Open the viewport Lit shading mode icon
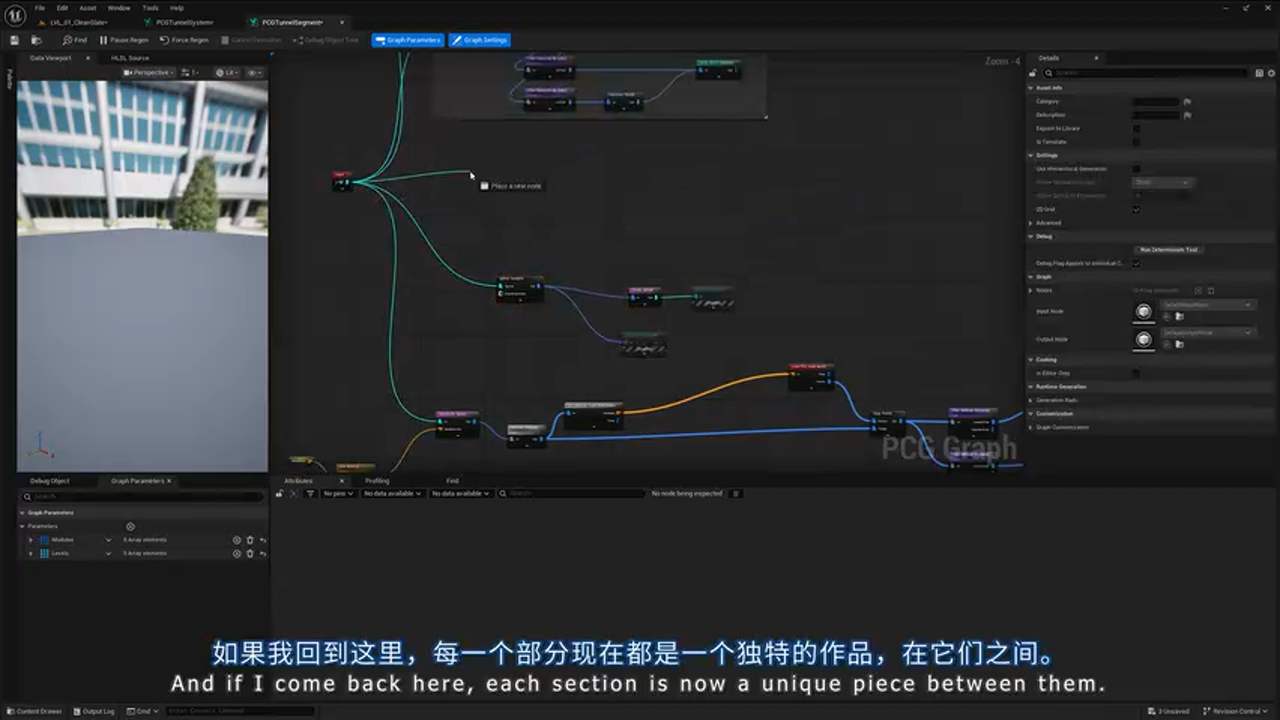The width and height of the screenshot is (1280, 720). click(222, 71)
